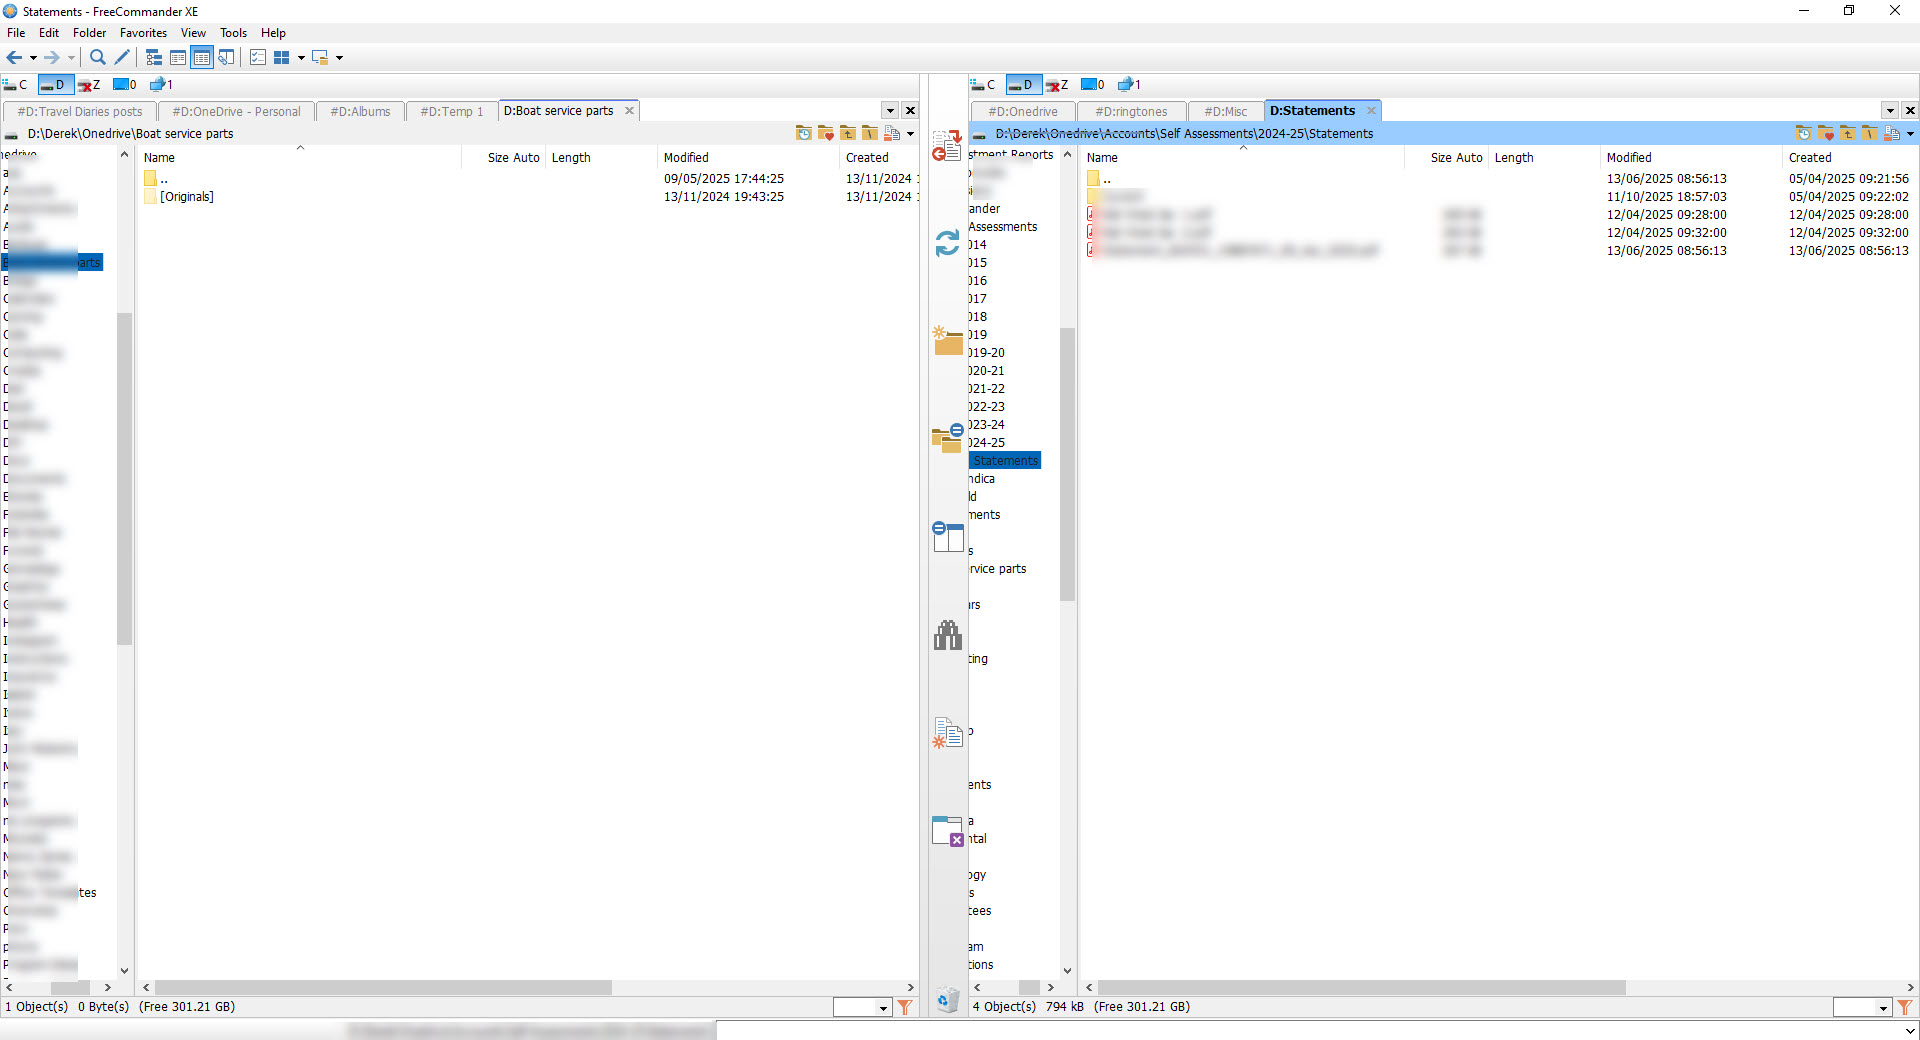Viewport: 1920px width, 1040px height.
Task: Click the window-with-purple-X icon in middle bar
Action: (x=947, y=831)
